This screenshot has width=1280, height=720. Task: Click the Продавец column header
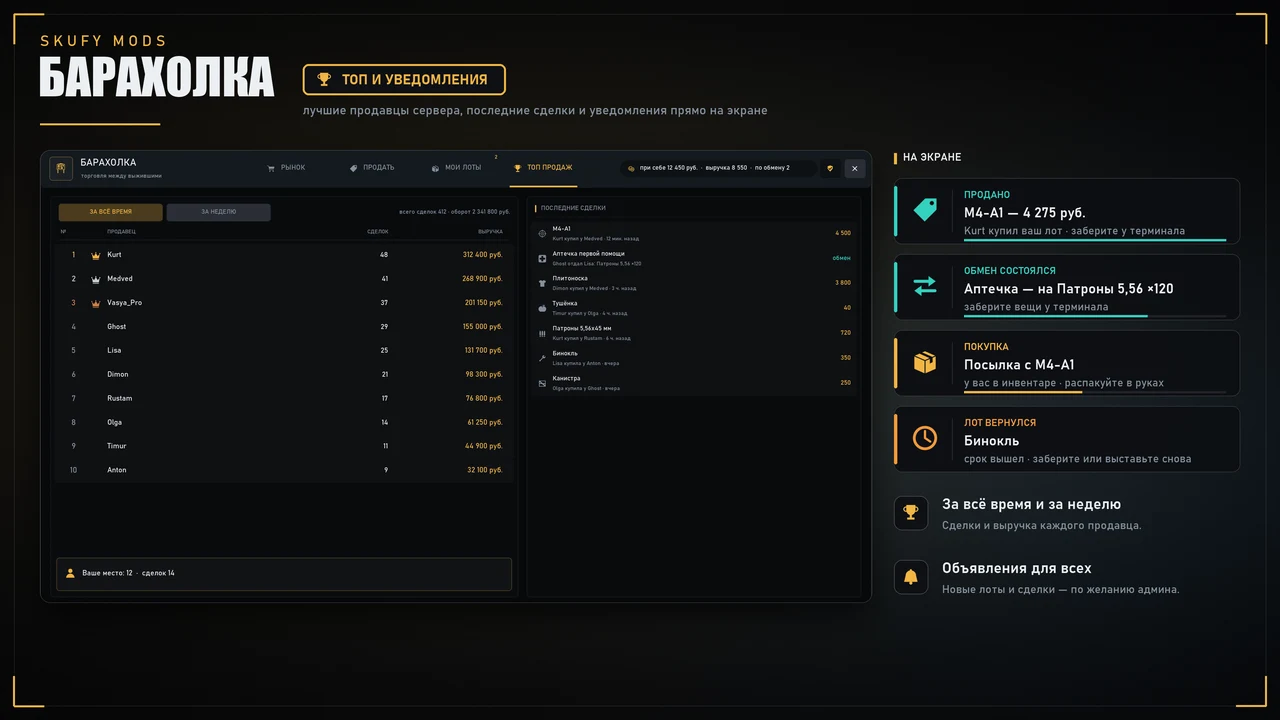point(122,232)
